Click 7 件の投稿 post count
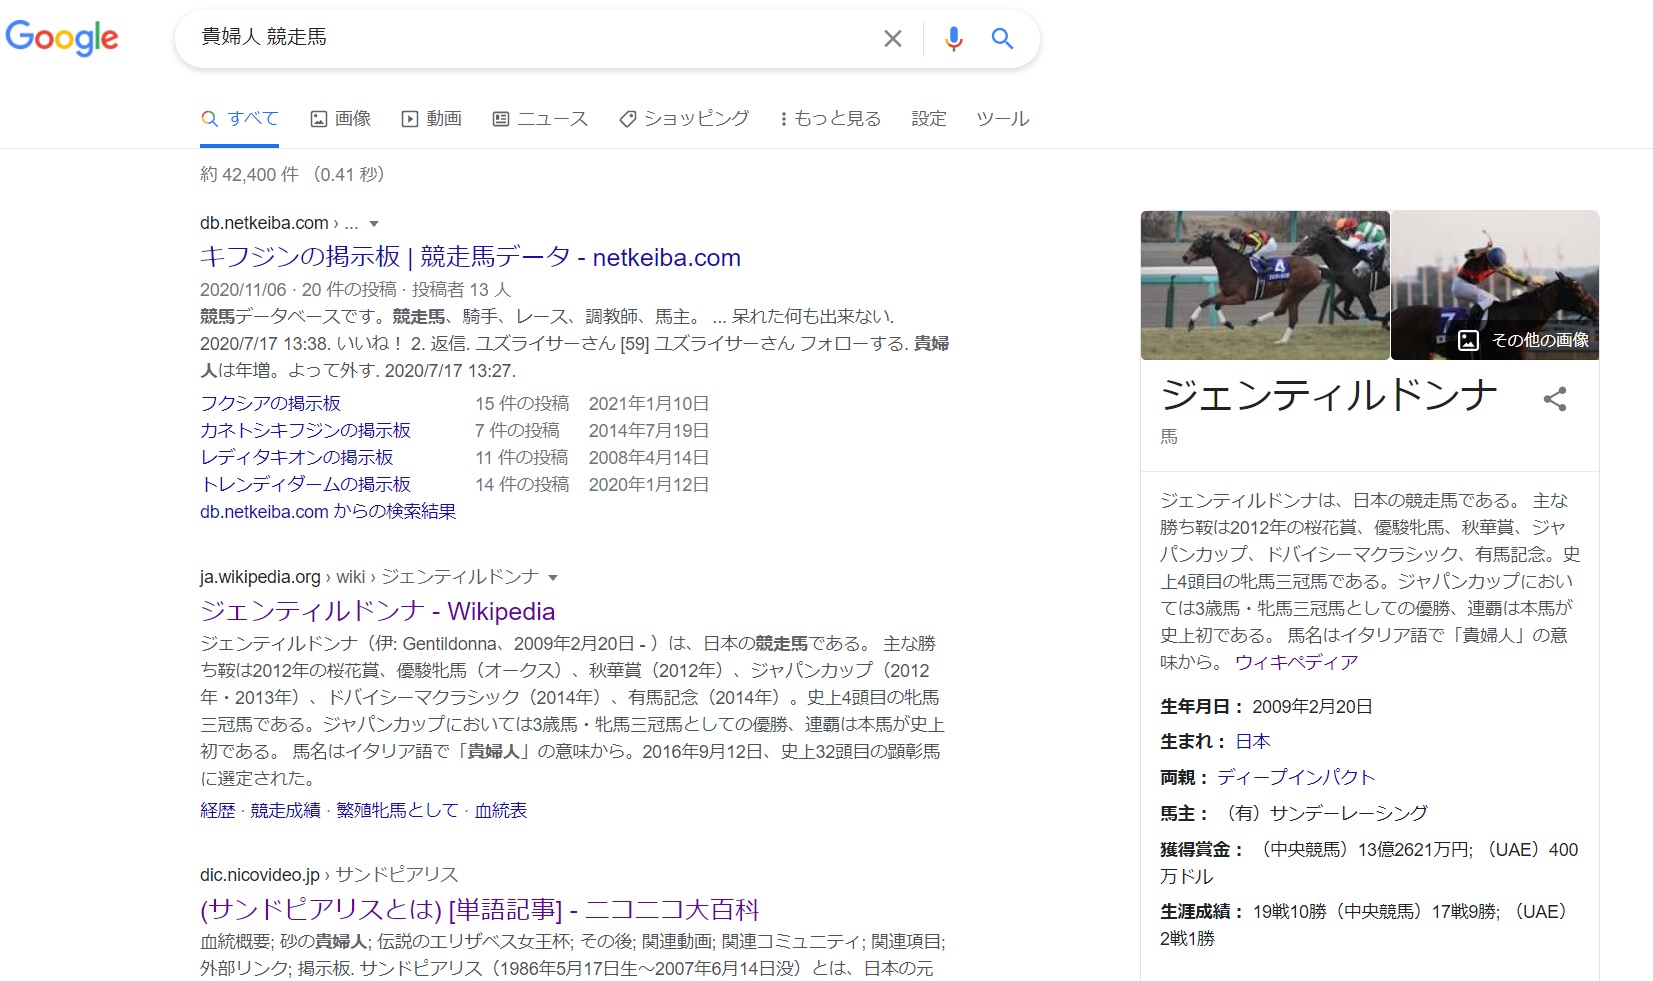 click(517, 430)
